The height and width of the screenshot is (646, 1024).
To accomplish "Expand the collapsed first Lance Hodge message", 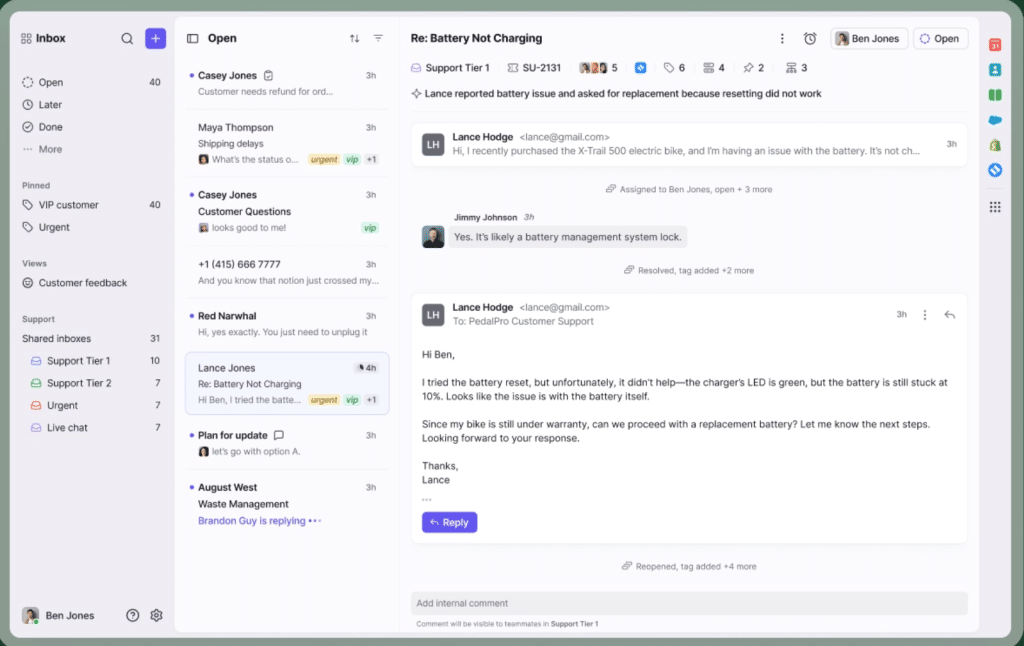I will [x=689, y=144].
